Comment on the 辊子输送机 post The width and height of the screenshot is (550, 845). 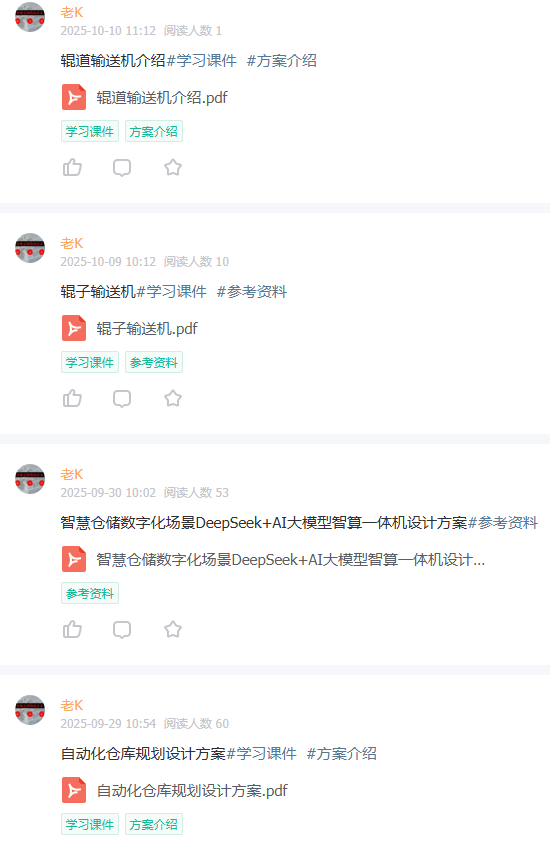pos(122,399)
